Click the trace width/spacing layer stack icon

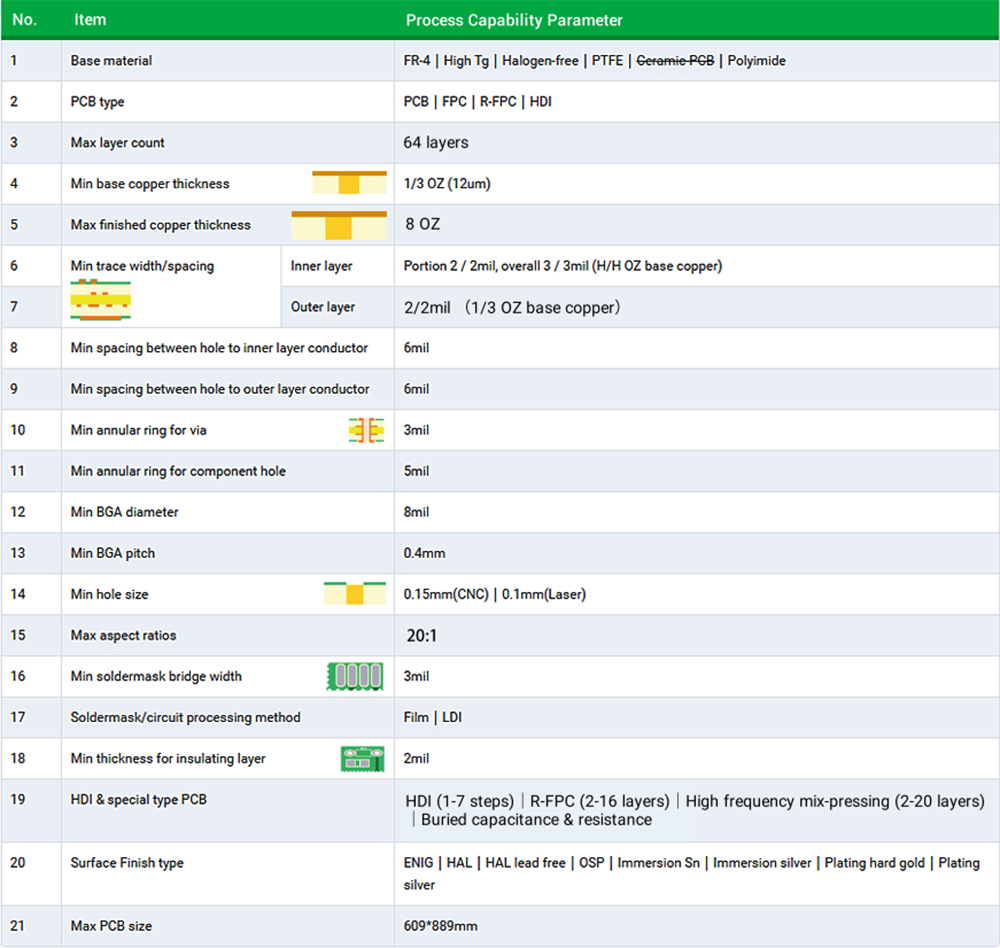coord(101,299)
